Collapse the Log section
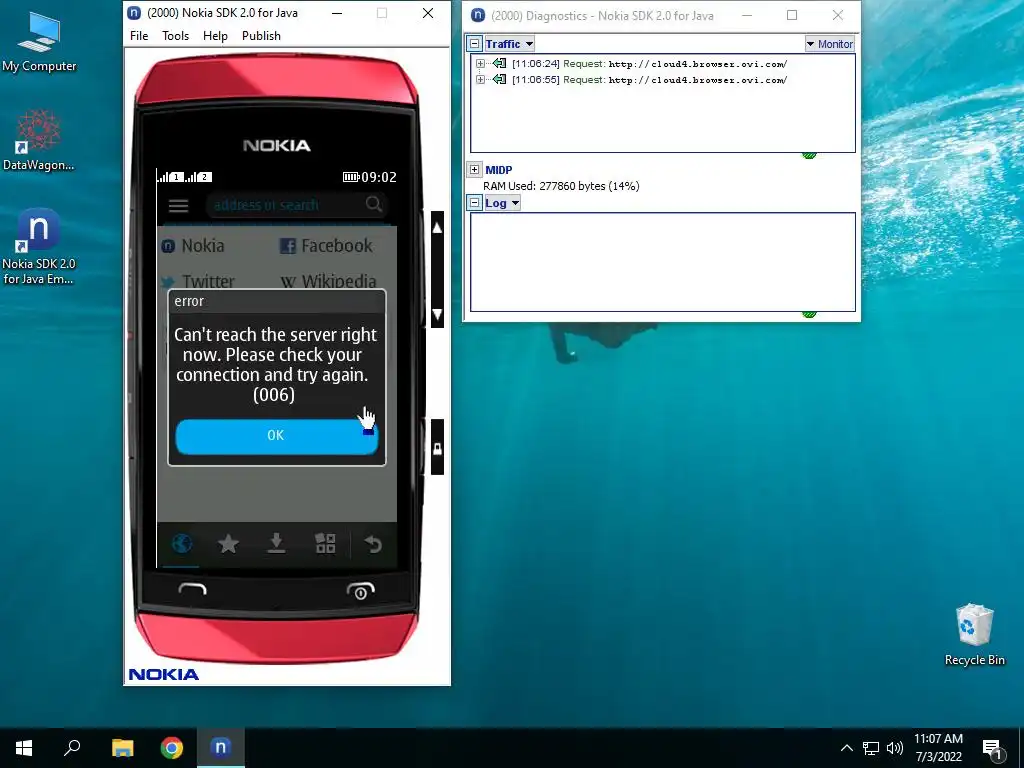Viewport: 1024px width, 768px height. click(x=475, y=202)
